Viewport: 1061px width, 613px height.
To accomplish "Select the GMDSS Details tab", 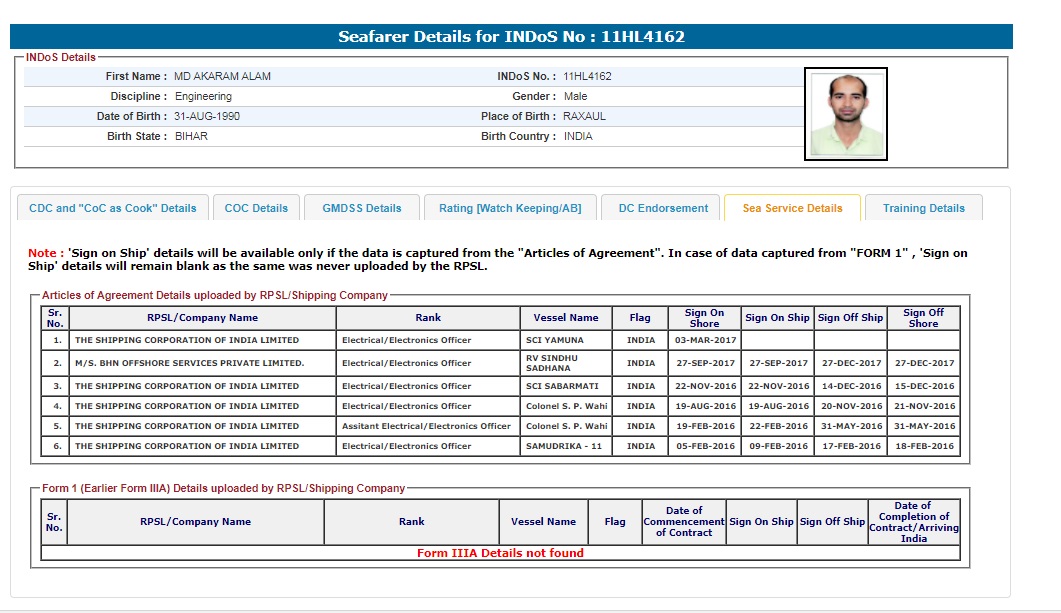I will click(x=361, y=208).
